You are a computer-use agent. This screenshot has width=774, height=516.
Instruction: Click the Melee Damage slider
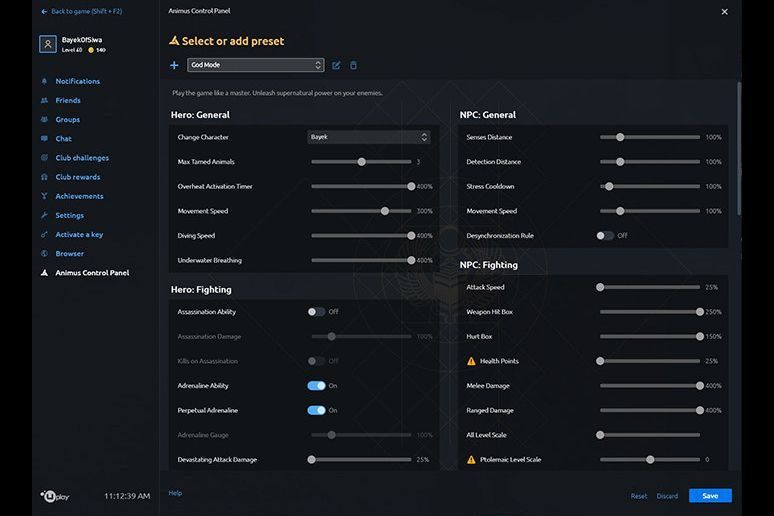(x=650, y=386)
